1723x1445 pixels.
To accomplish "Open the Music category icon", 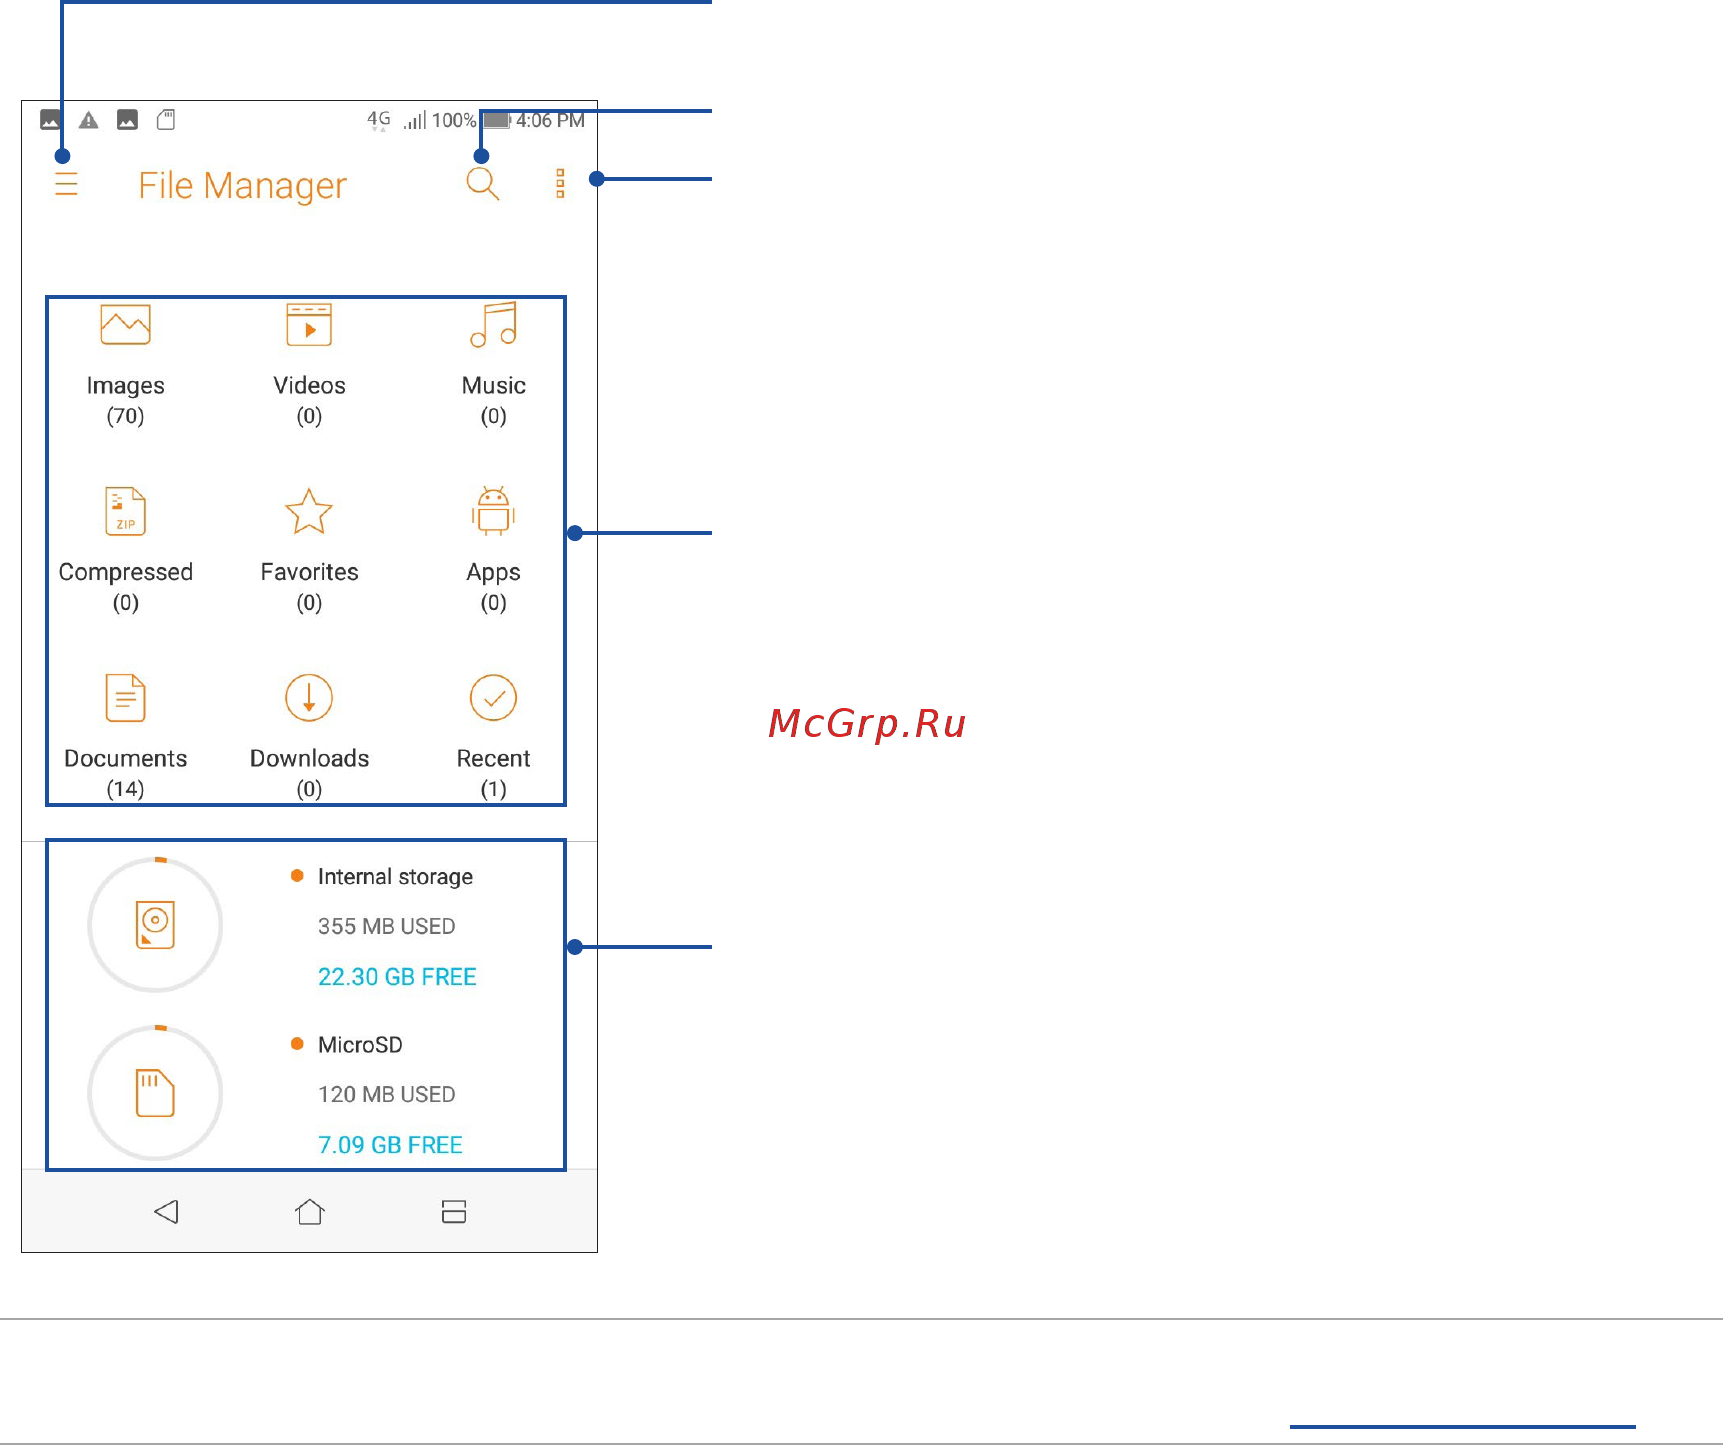I will [x=493, y=324].
